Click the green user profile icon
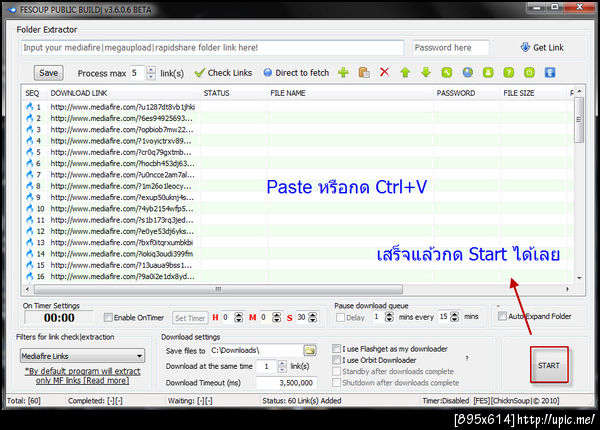Image resolution: width=600 pixels, height=430 pixels. click(488, 72)
